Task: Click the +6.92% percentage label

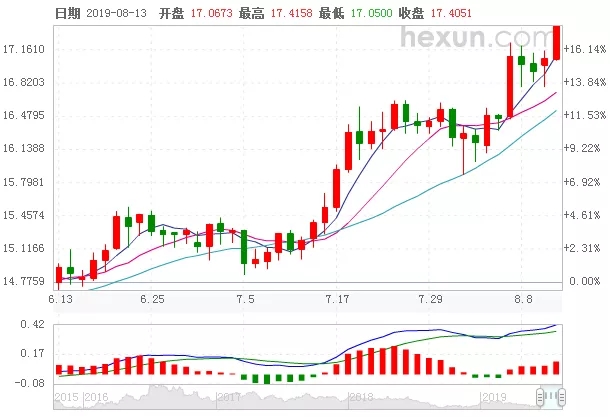Action: (582, 182)
